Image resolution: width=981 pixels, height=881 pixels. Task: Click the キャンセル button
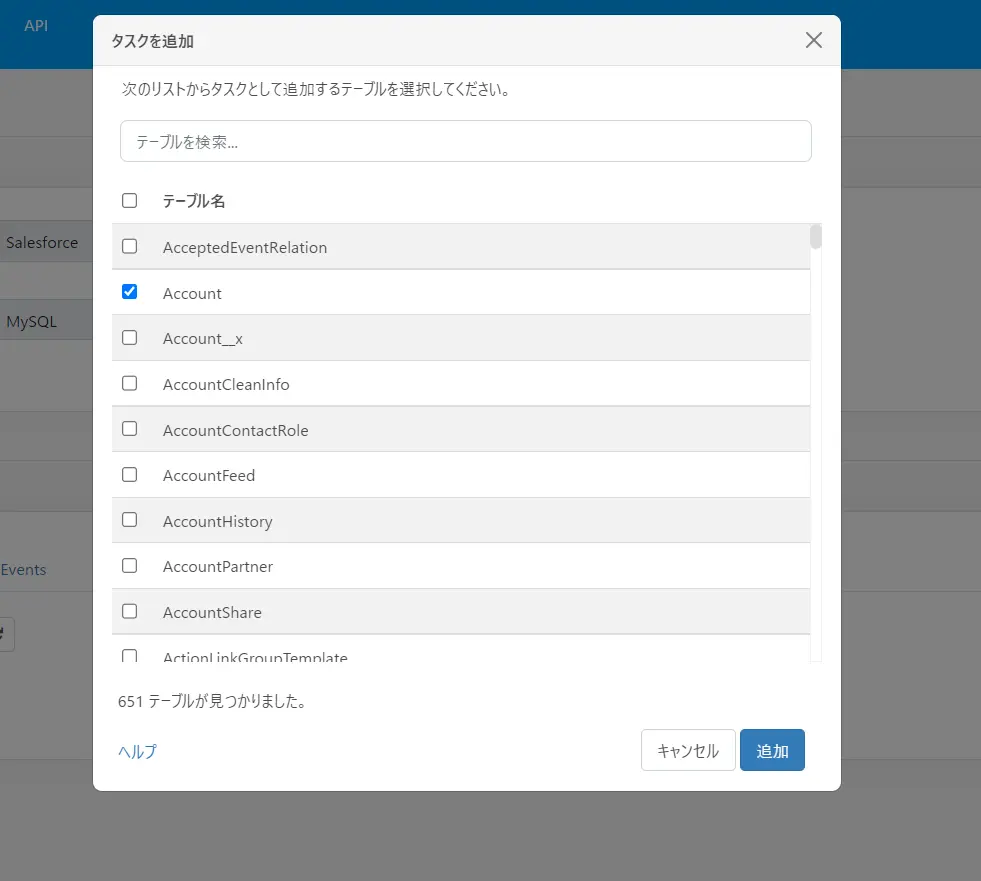688,750
